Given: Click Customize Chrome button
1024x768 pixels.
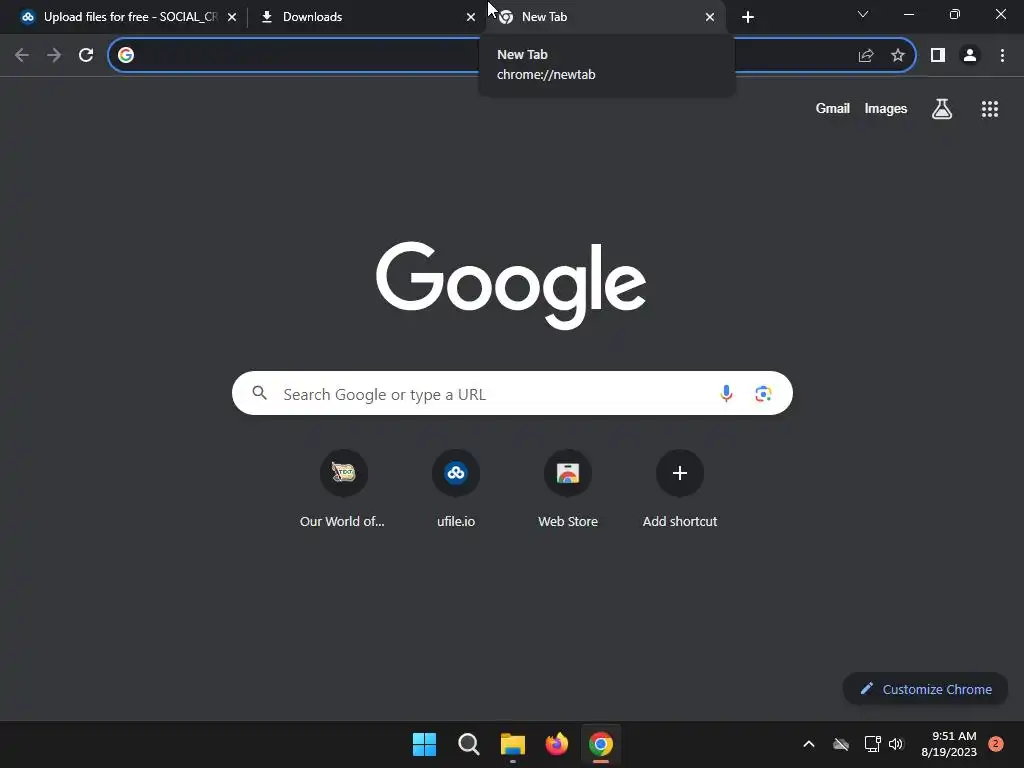Looking at the screenshot, I should point(925,689).
